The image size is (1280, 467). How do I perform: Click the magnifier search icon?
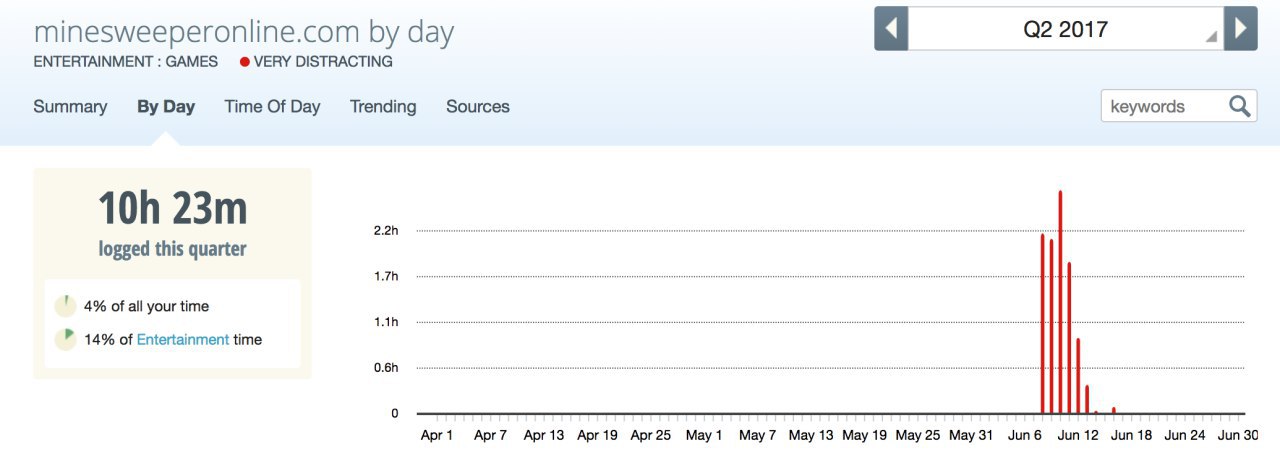pos(1240,106)
